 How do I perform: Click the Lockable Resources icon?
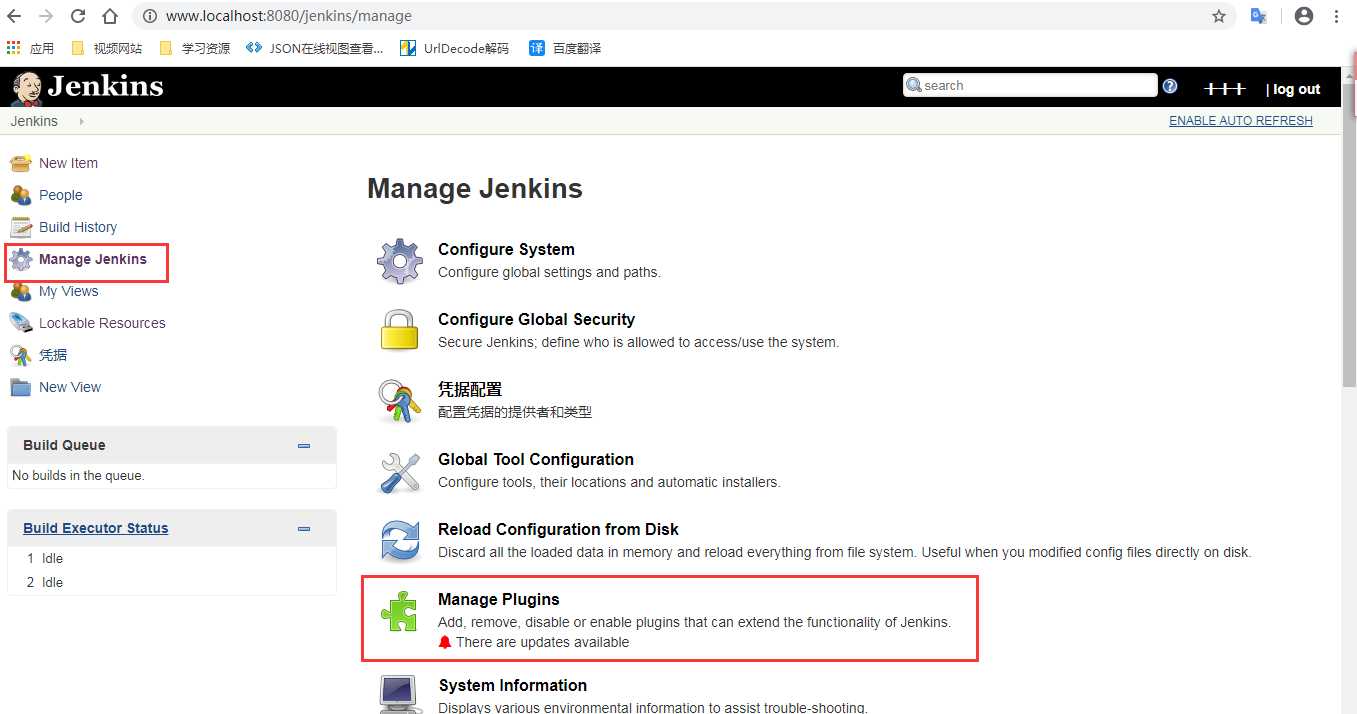click(x=21, y=323)
